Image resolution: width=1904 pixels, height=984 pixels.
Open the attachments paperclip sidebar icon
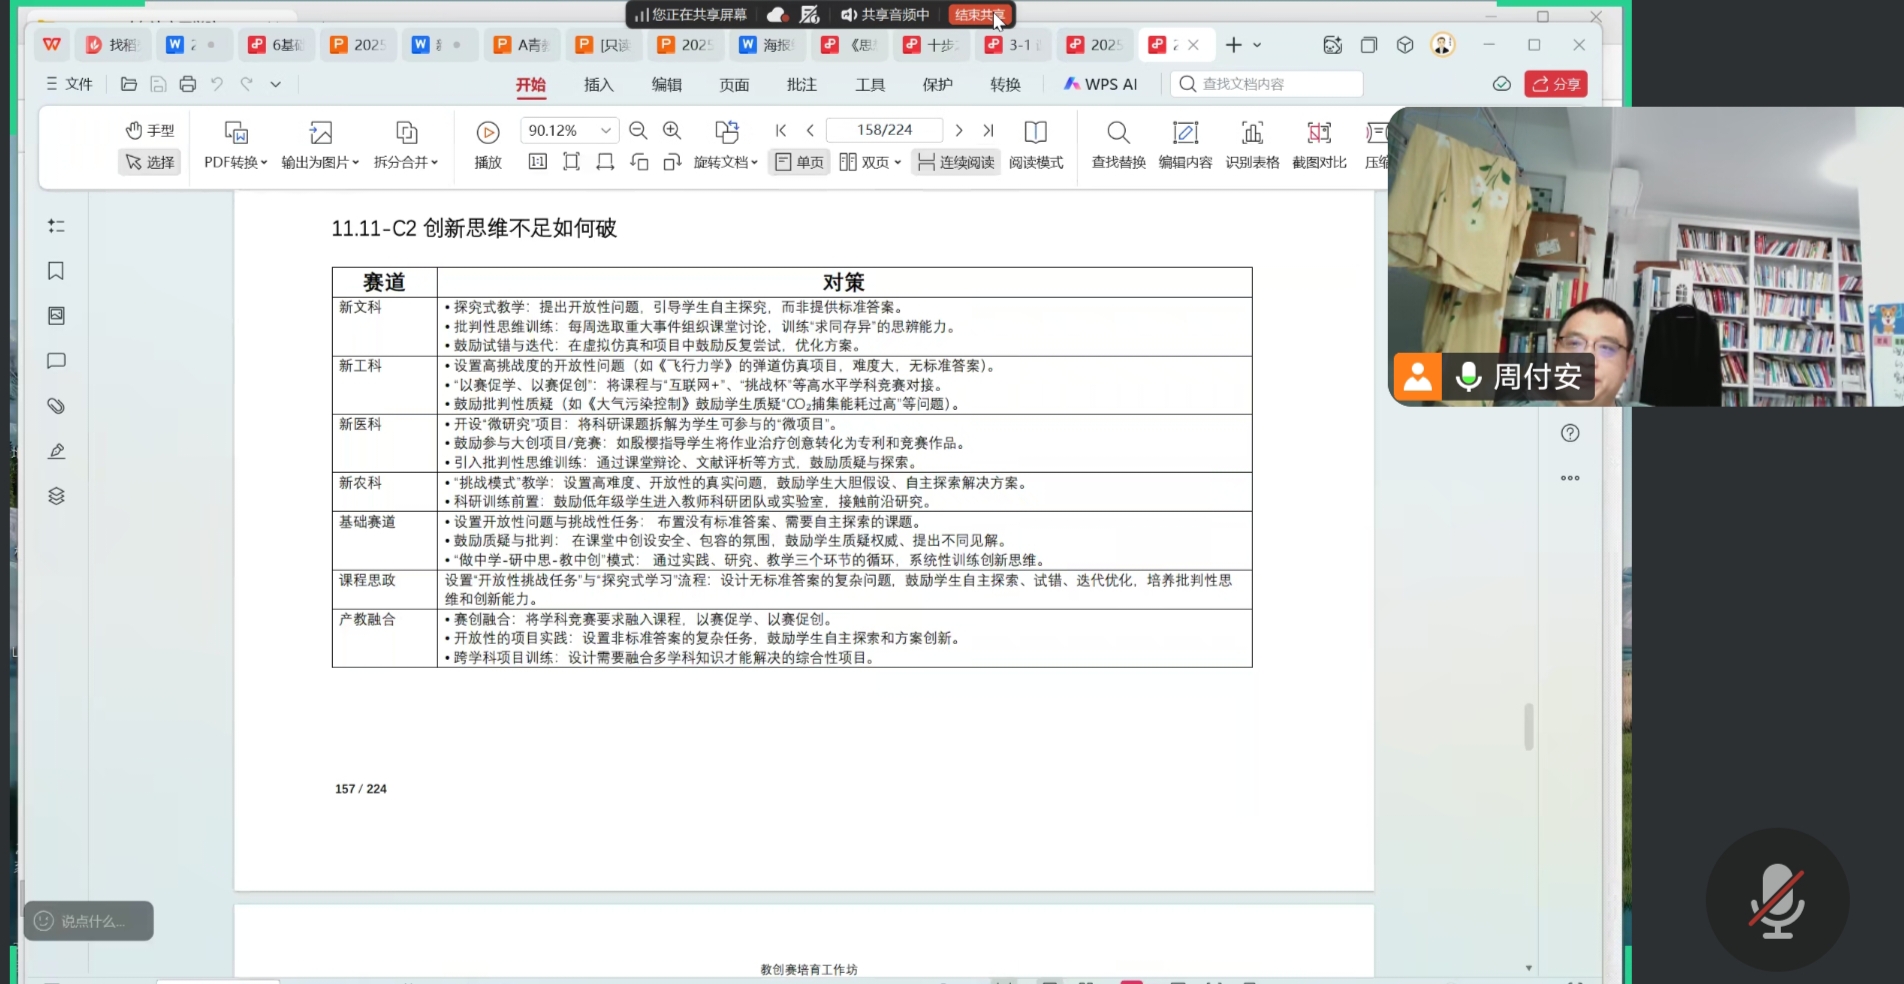coord(56,406)
